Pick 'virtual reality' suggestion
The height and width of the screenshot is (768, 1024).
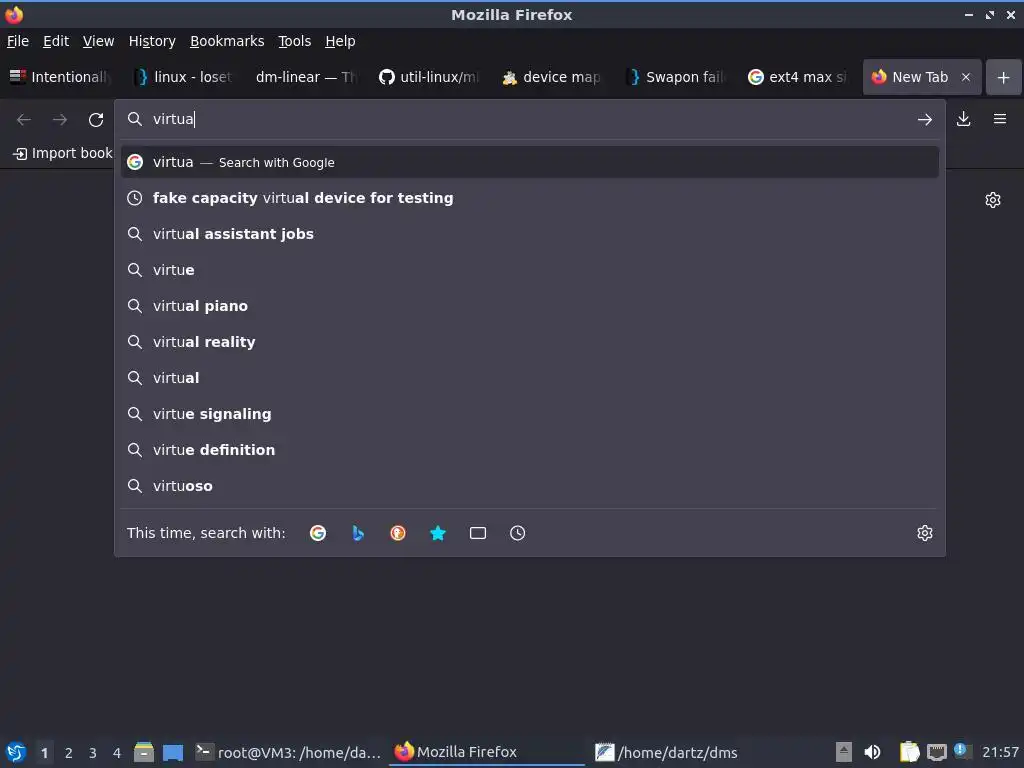pos(530,342)
